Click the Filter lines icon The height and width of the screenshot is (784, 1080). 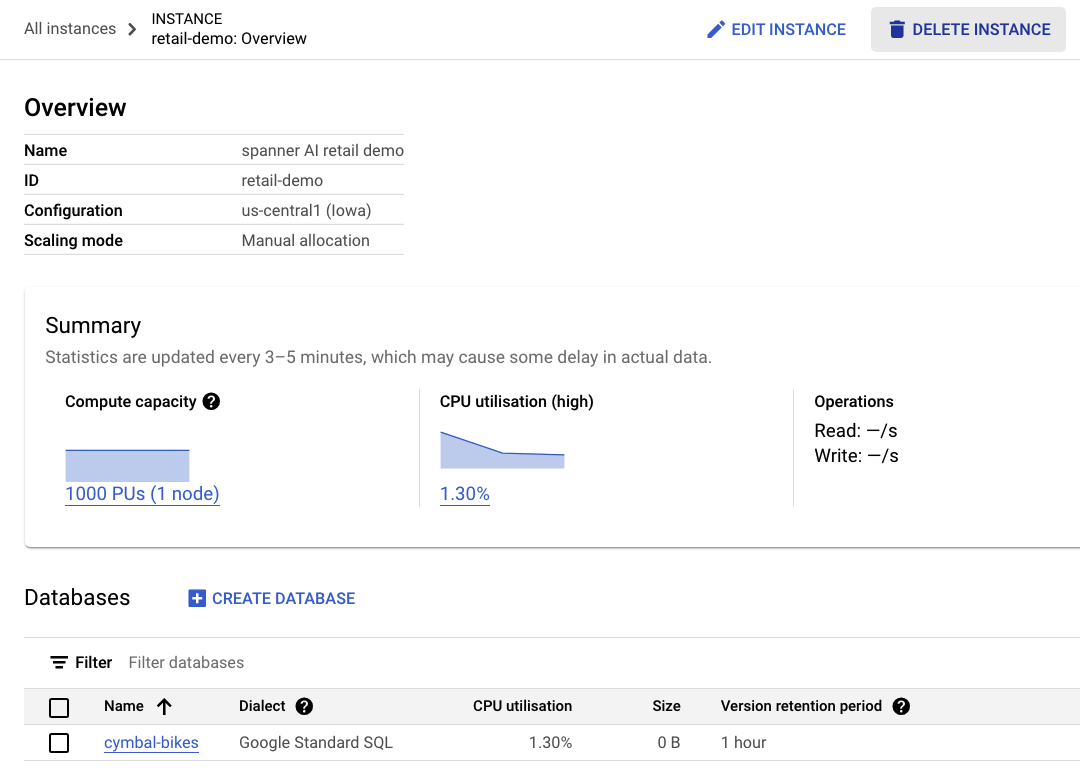[x=59, y=663]
